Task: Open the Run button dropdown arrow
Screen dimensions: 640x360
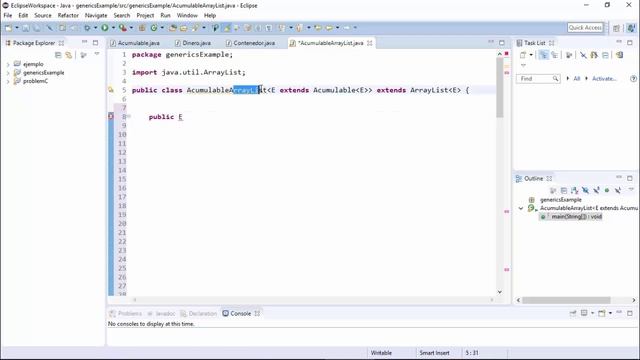Action: 113,28
